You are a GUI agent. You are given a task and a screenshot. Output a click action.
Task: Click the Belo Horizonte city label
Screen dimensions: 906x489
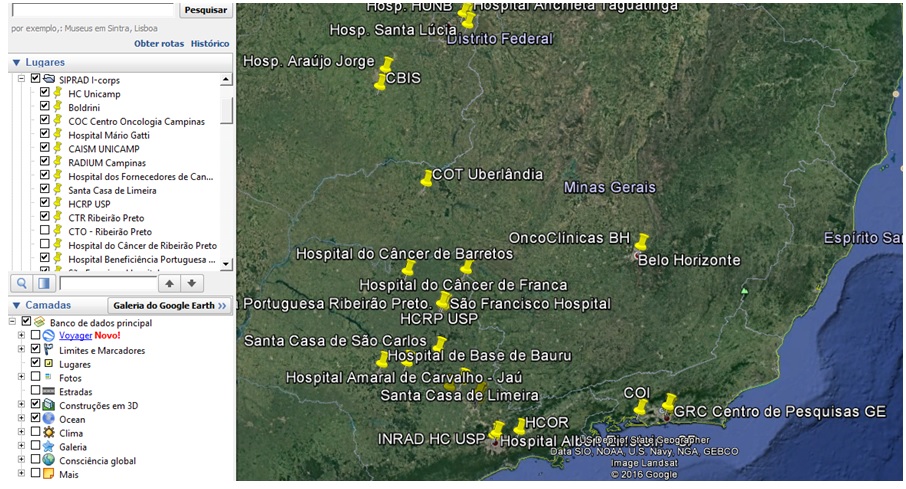coord(689,260)
